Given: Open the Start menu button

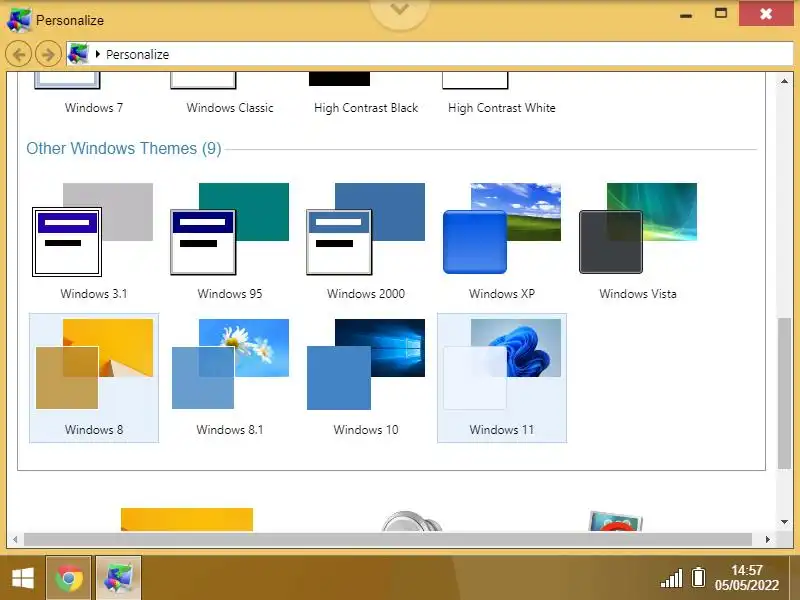Looking at the screenshot, I should [22, 578].
